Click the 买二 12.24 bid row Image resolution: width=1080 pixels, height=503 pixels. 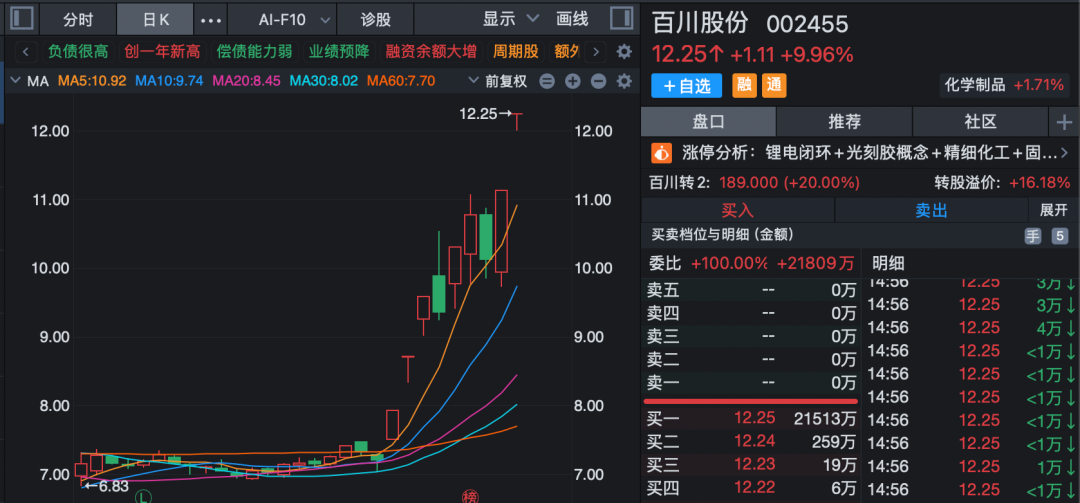751,442
